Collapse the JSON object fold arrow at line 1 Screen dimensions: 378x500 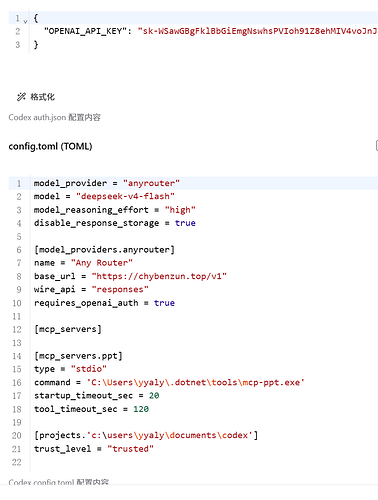click(26, 22)
